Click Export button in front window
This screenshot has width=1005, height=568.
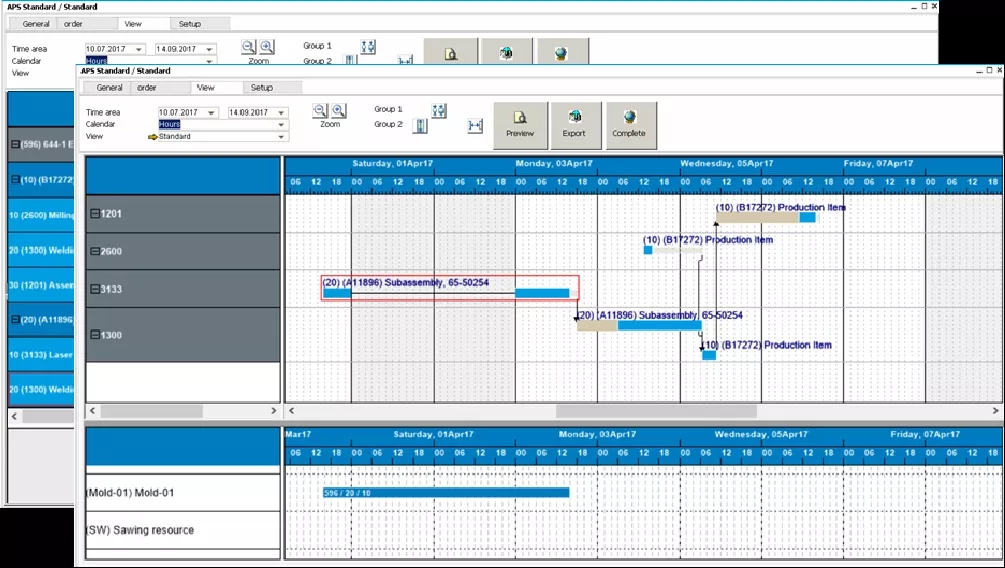pyautogui.click(x=574, y=124)
